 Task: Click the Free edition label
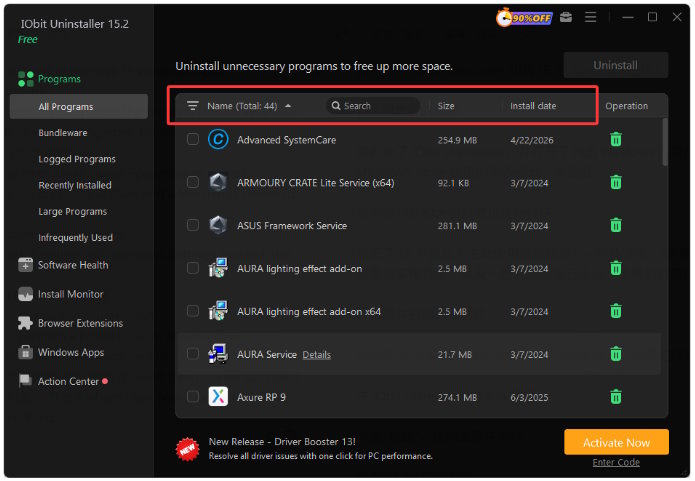click(x=27, y=39)
